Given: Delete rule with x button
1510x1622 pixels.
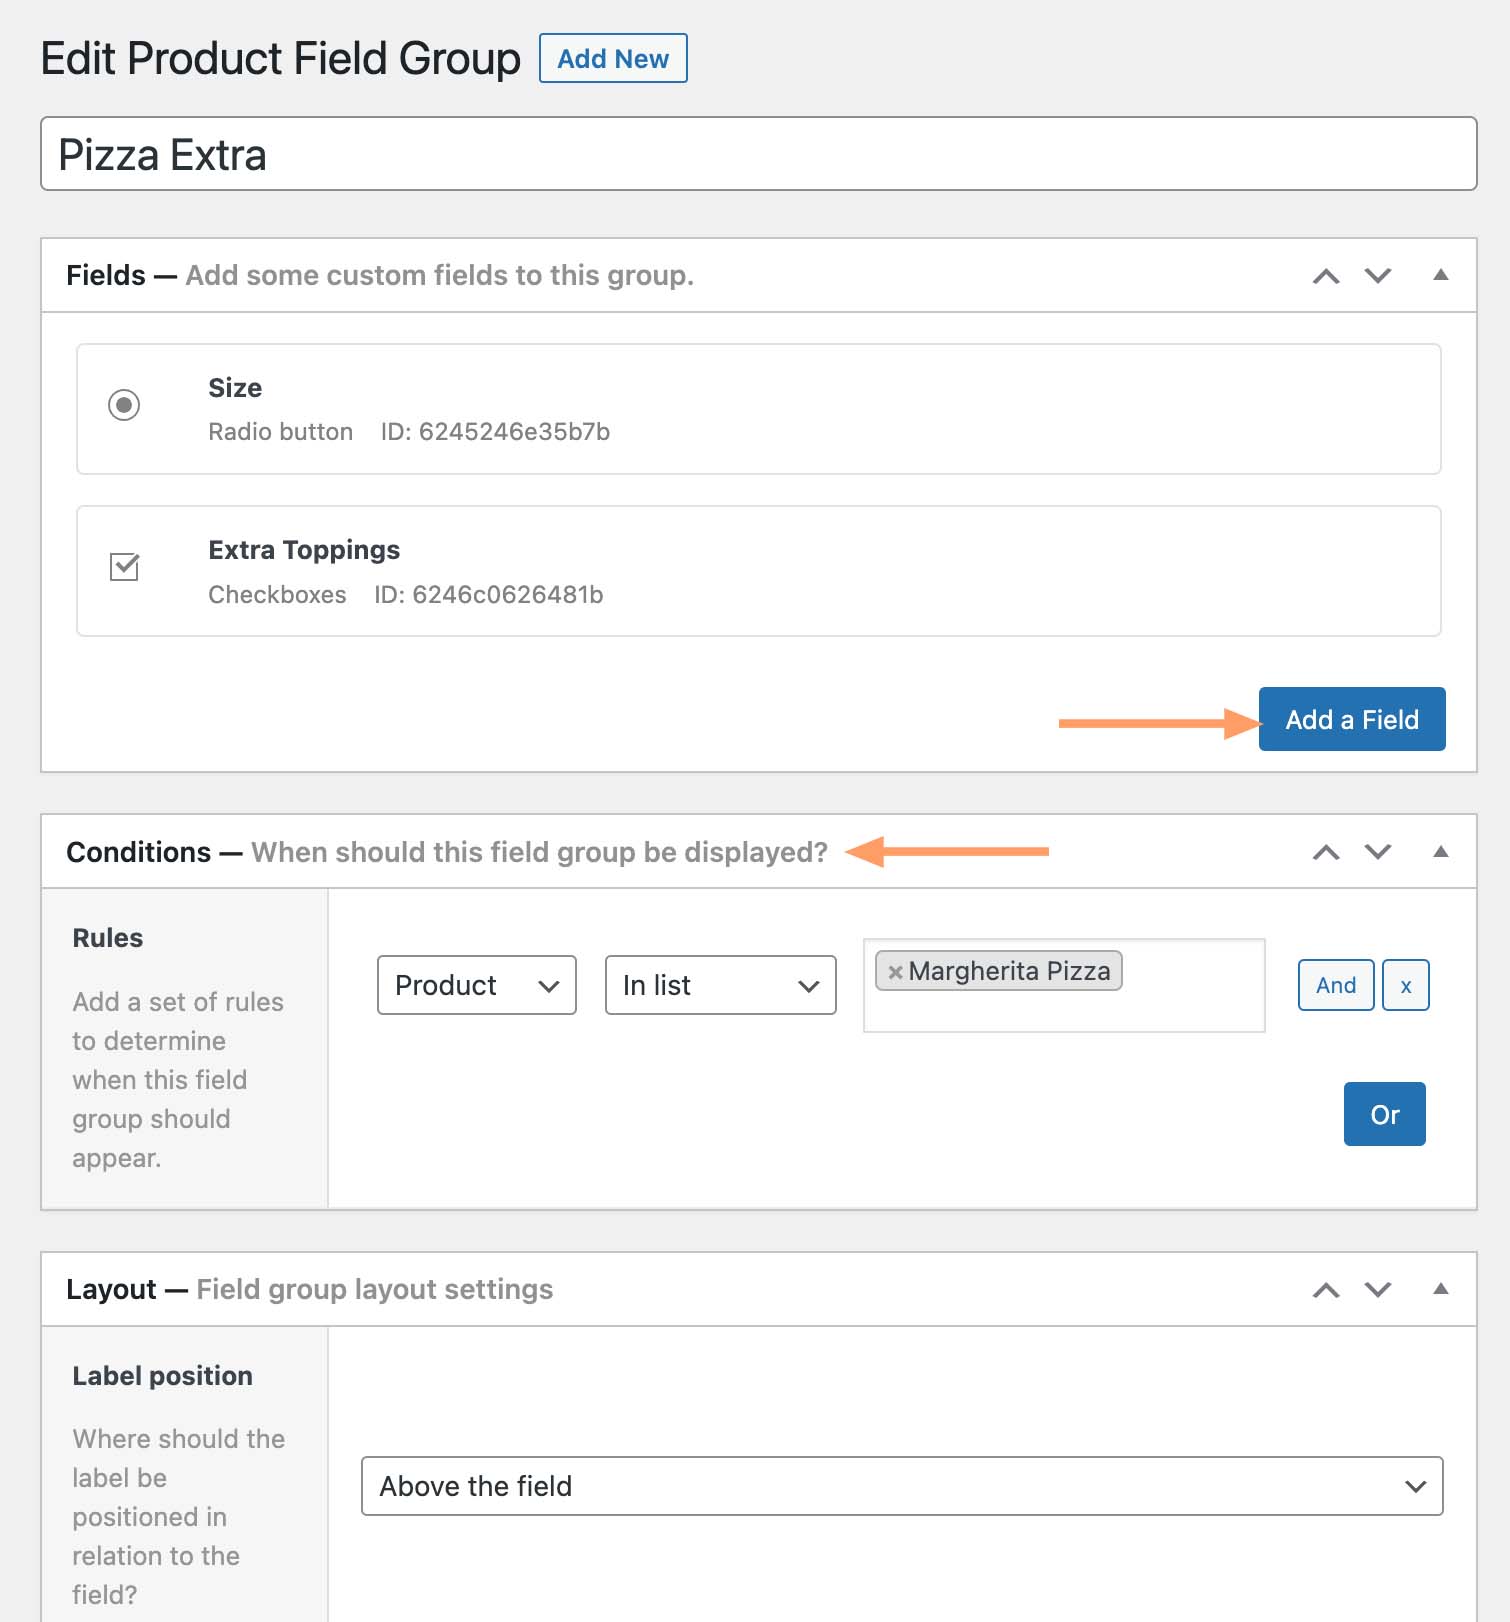Looking at the screenshot, I should point(1406,985).
